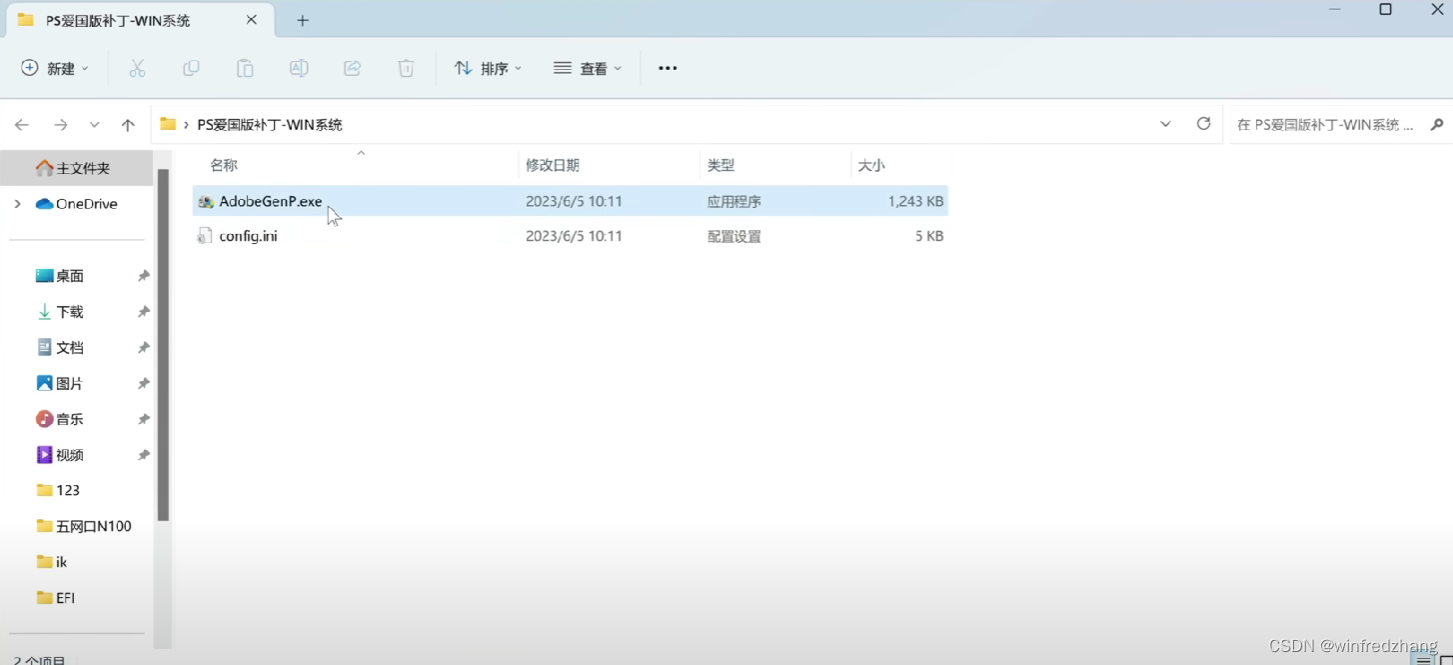Expand the OneDrive tree node
This screenshot has width=1453, height=665.
click(17, 204)
